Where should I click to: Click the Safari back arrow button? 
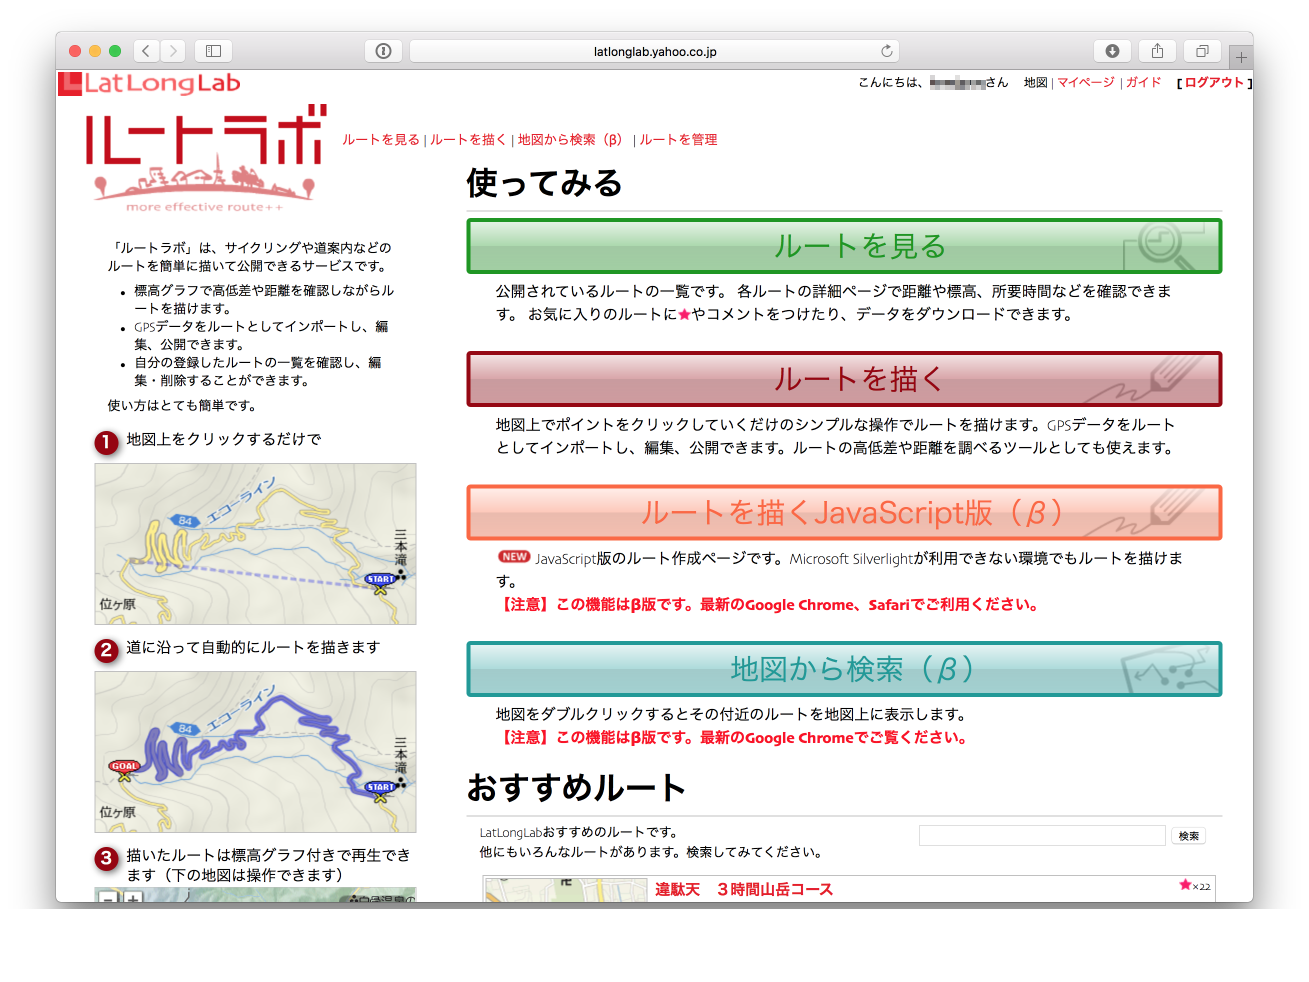146,51
